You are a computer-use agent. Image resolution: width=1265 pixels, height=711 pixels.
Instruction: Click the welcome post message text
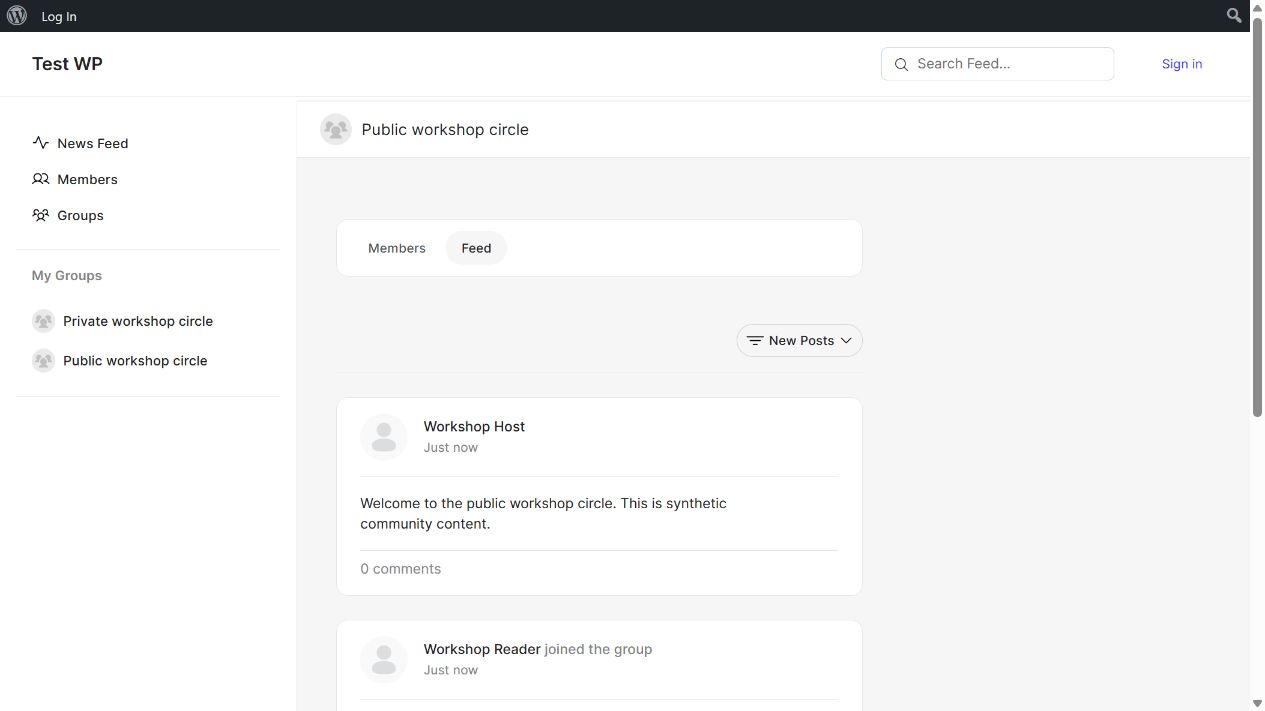pyautogui.click(x=543, y=513)
